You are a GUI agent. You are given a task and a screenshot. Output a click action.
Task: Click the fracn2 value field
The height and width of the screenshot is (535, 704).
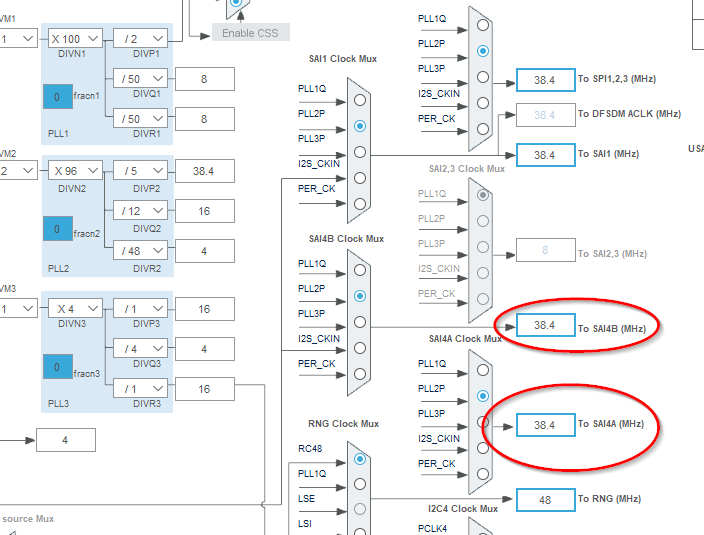click(x=58, y=229)
